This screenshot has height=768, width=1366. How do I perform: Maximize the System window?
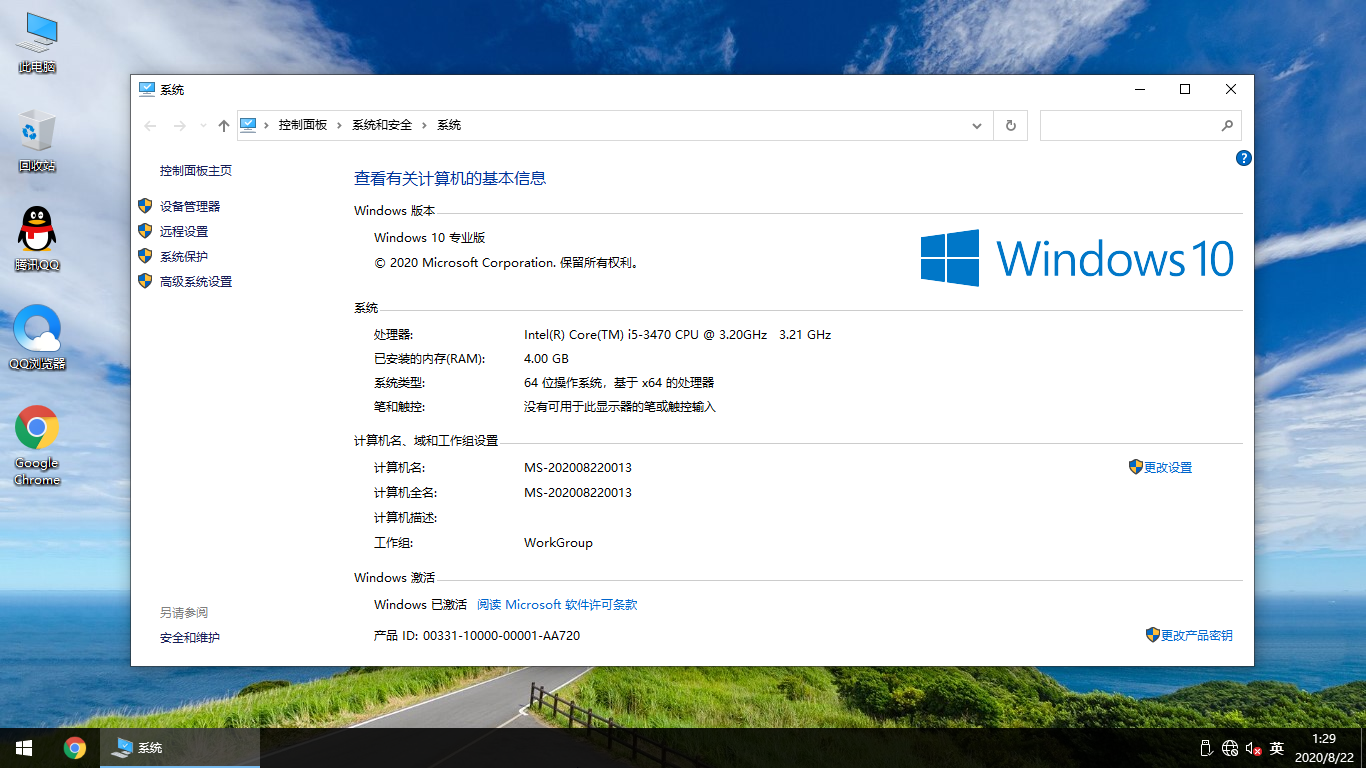click(x=1185, y=89)
